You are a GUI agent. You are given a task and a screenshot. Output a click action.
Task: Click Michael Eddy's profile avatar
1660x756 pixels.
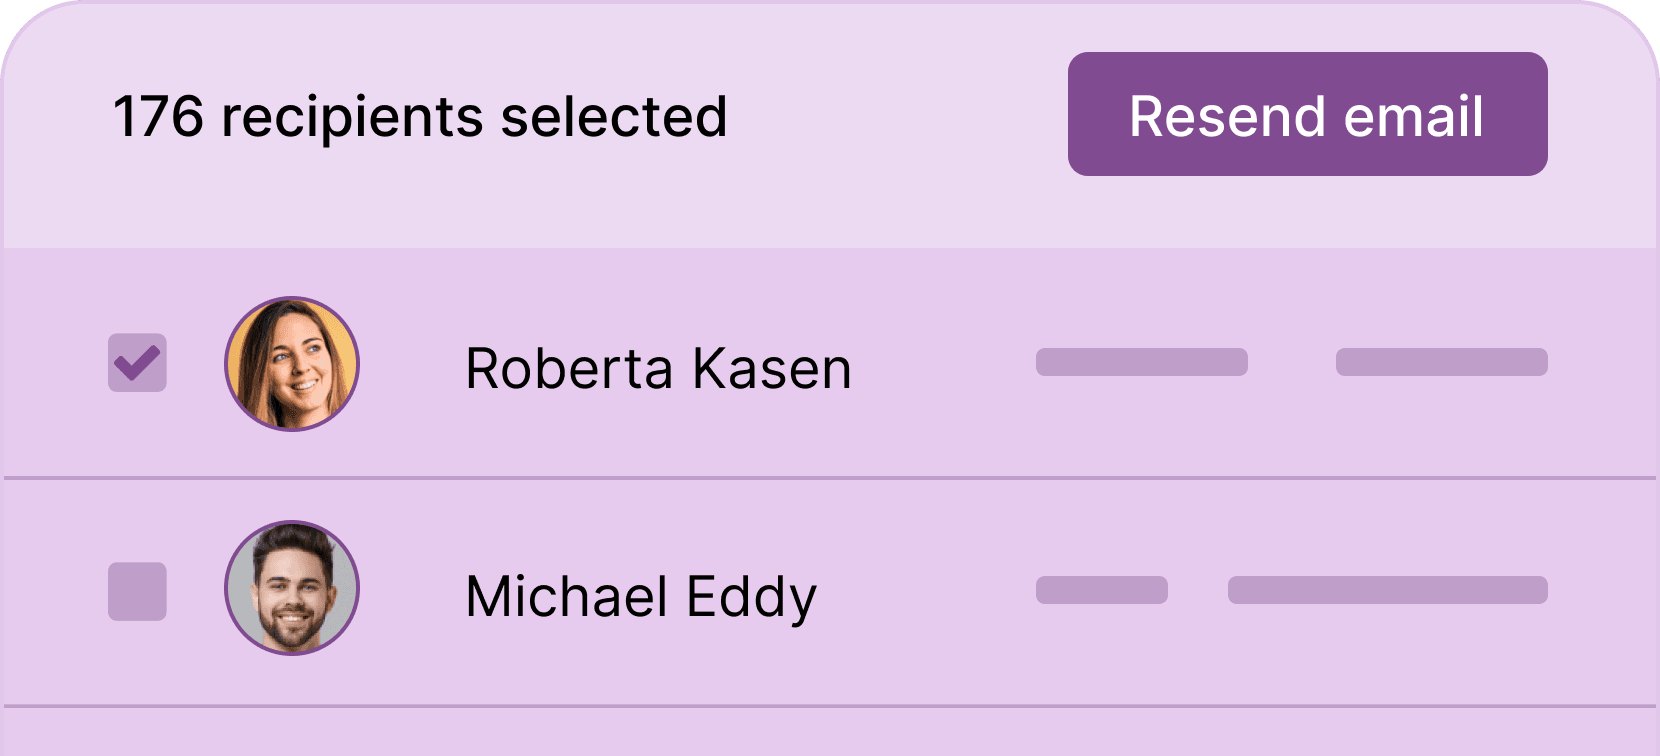pos(293,592)
